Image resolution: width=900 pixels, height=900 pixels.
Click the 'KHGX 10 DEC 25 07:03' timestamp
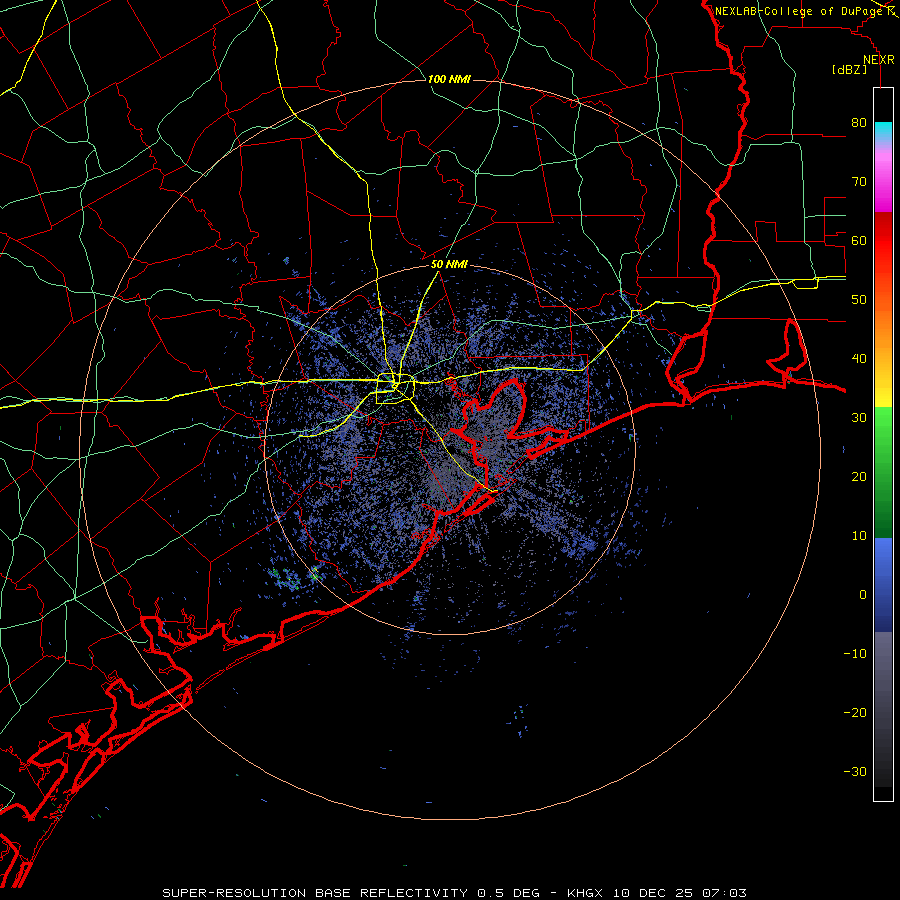[657, 893]
